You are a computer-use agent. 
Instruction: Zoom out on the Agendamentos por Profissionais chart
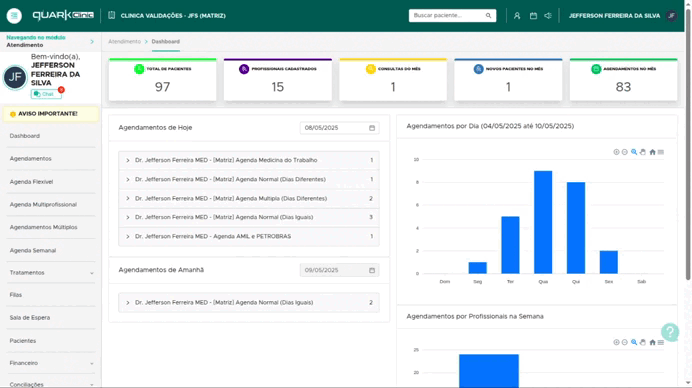[x=624, y=342]
